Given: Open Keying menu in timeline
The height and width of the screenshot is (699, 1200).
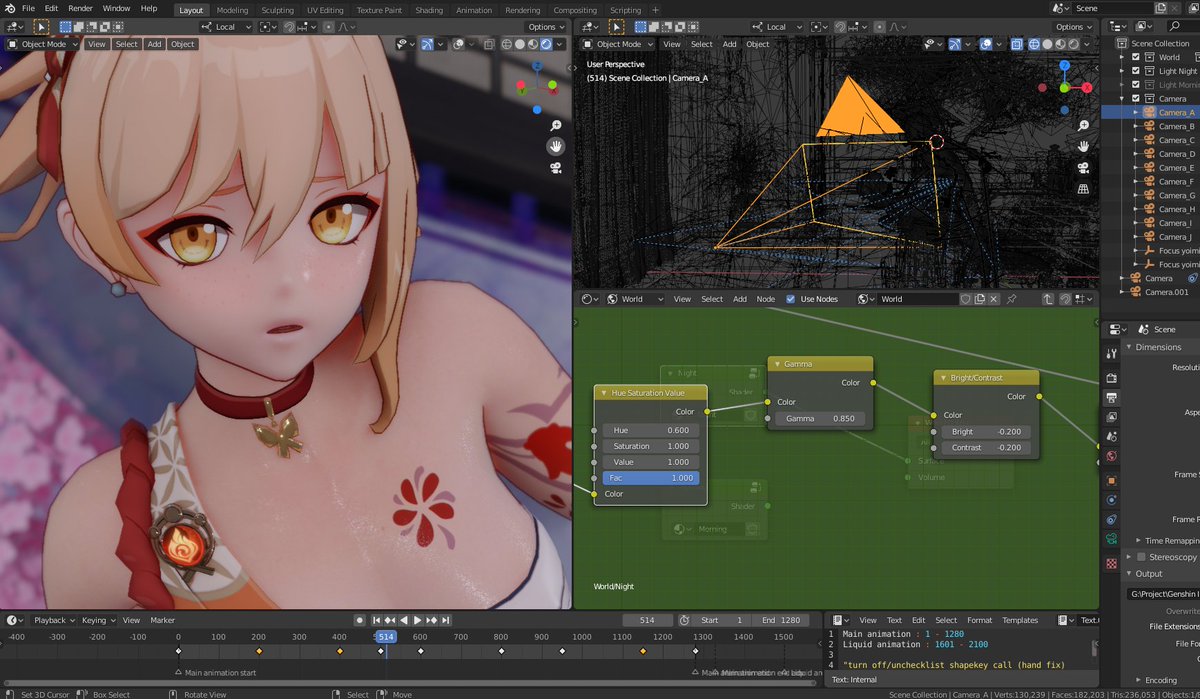Looking at the screenshot, I should point(98,620).
